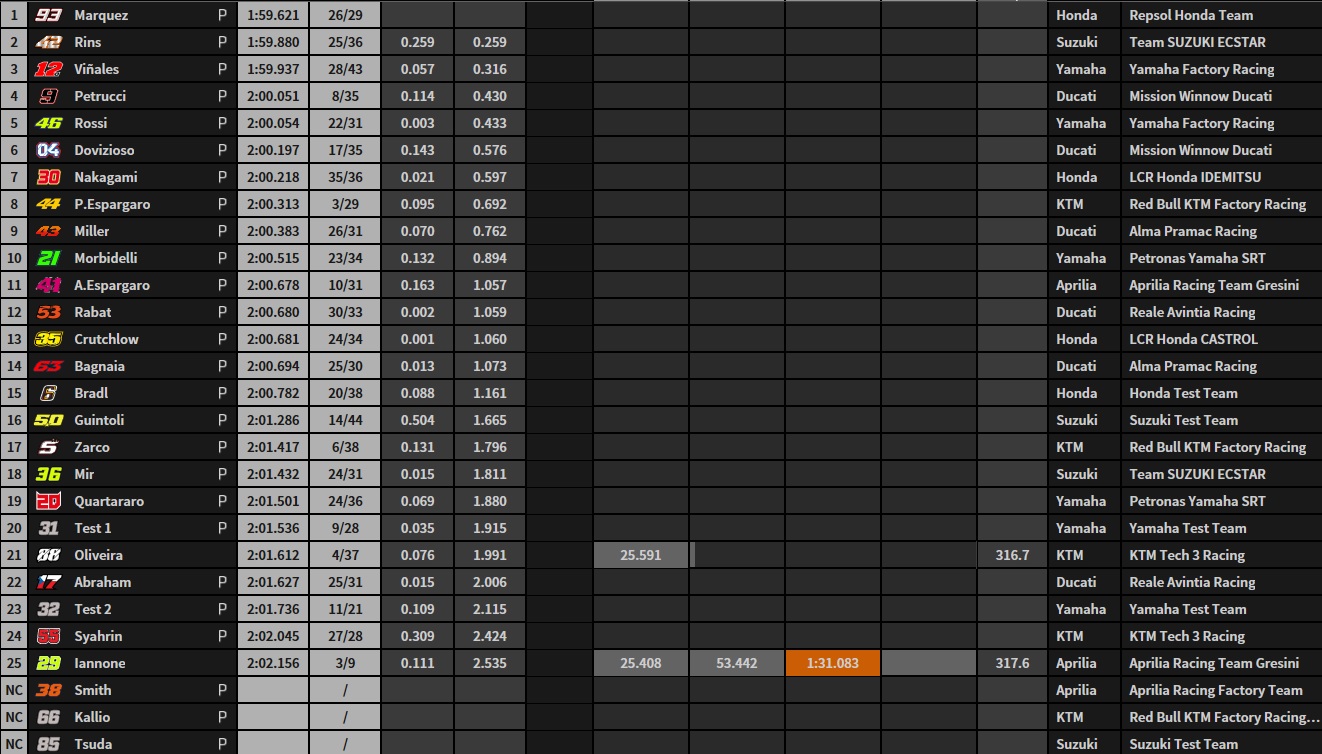The height and width of the screenshot is (754, 1322).
Task: Click Iannone's sector time 53.442
Action: tap(737, 663)
